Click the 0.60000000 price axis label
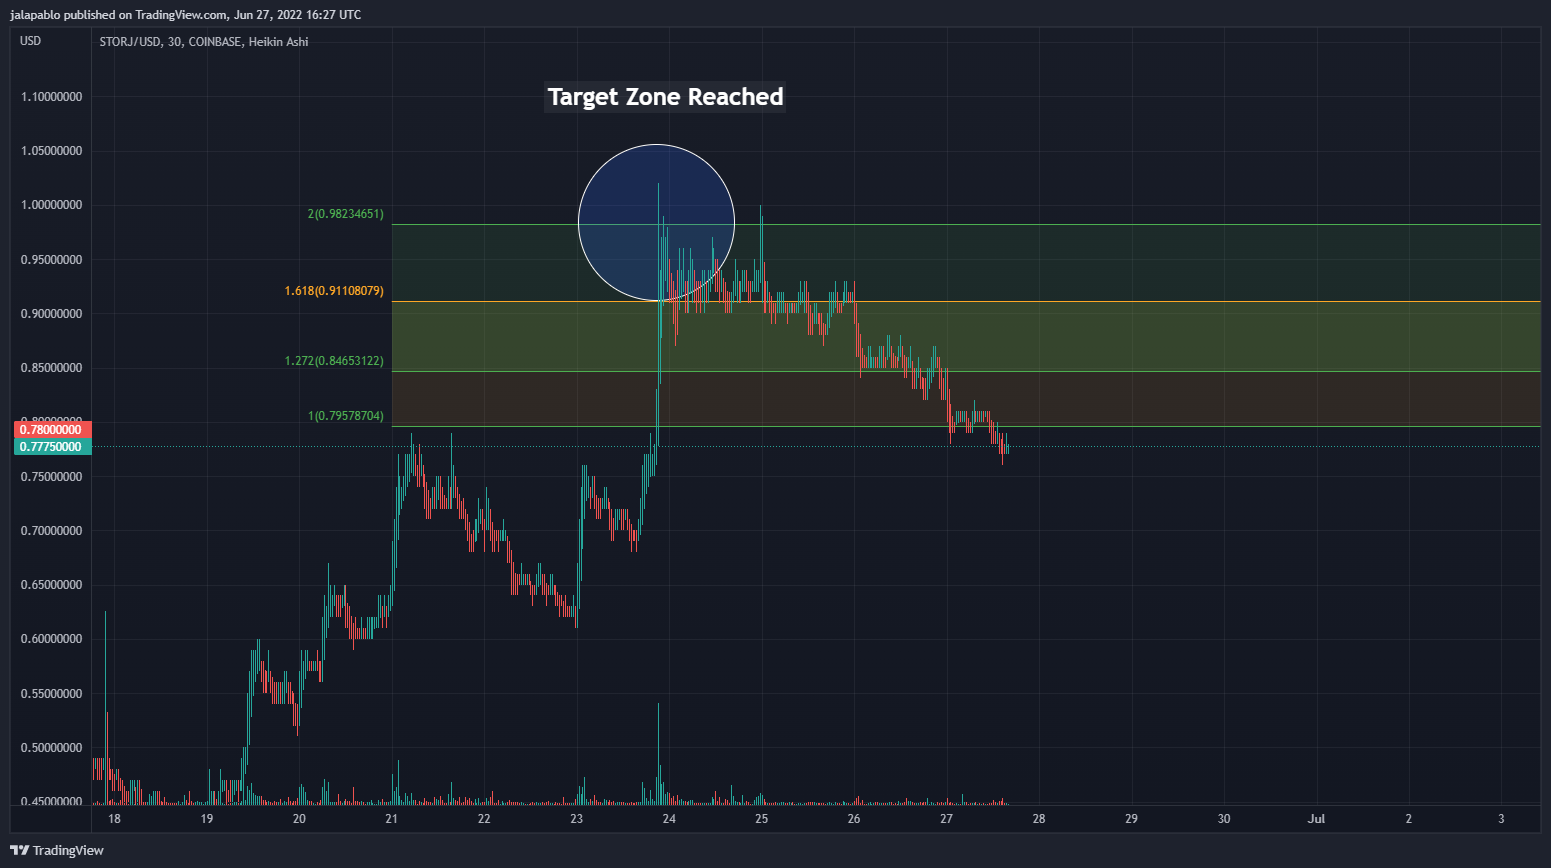 tap(51, 639)
